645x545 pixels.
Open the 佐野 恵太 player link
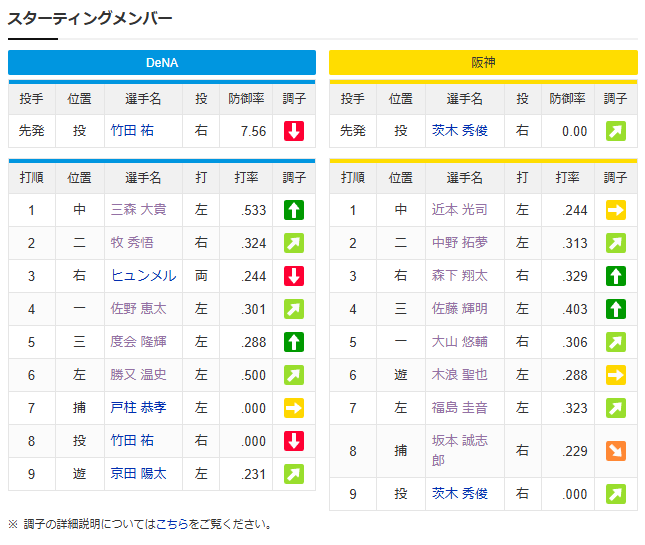[x=138, y=309]
